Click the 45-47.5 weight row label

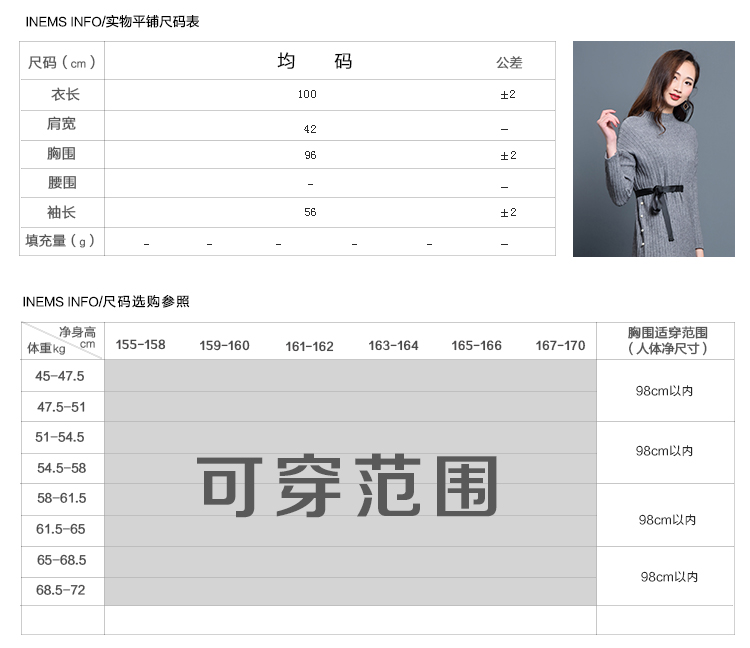click(x=61, y=376)
